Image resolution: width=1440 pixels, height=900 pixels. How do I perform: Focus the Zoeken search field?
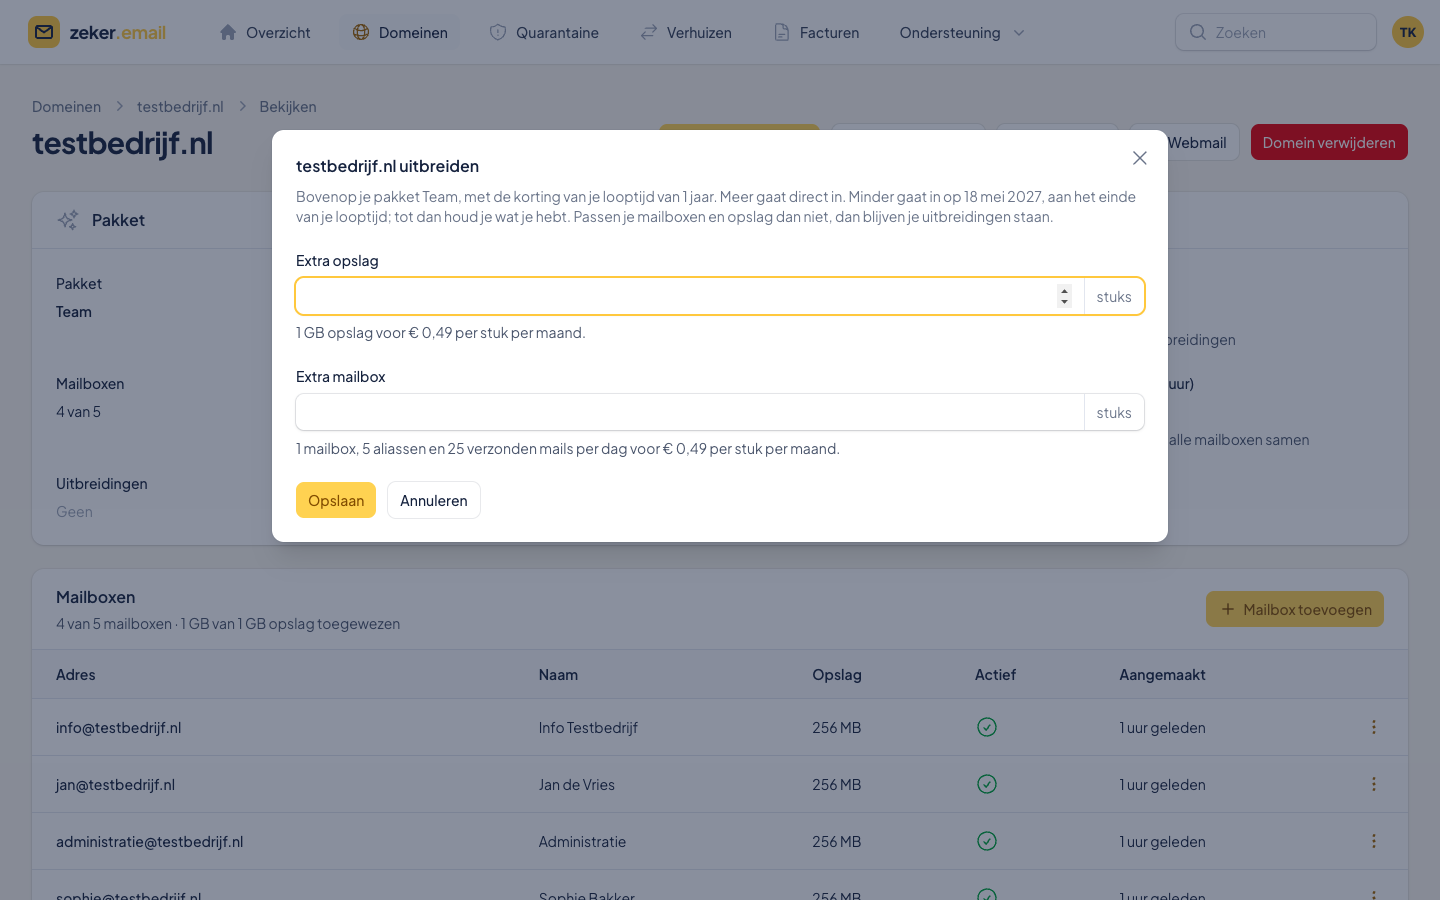(1276, 32)
